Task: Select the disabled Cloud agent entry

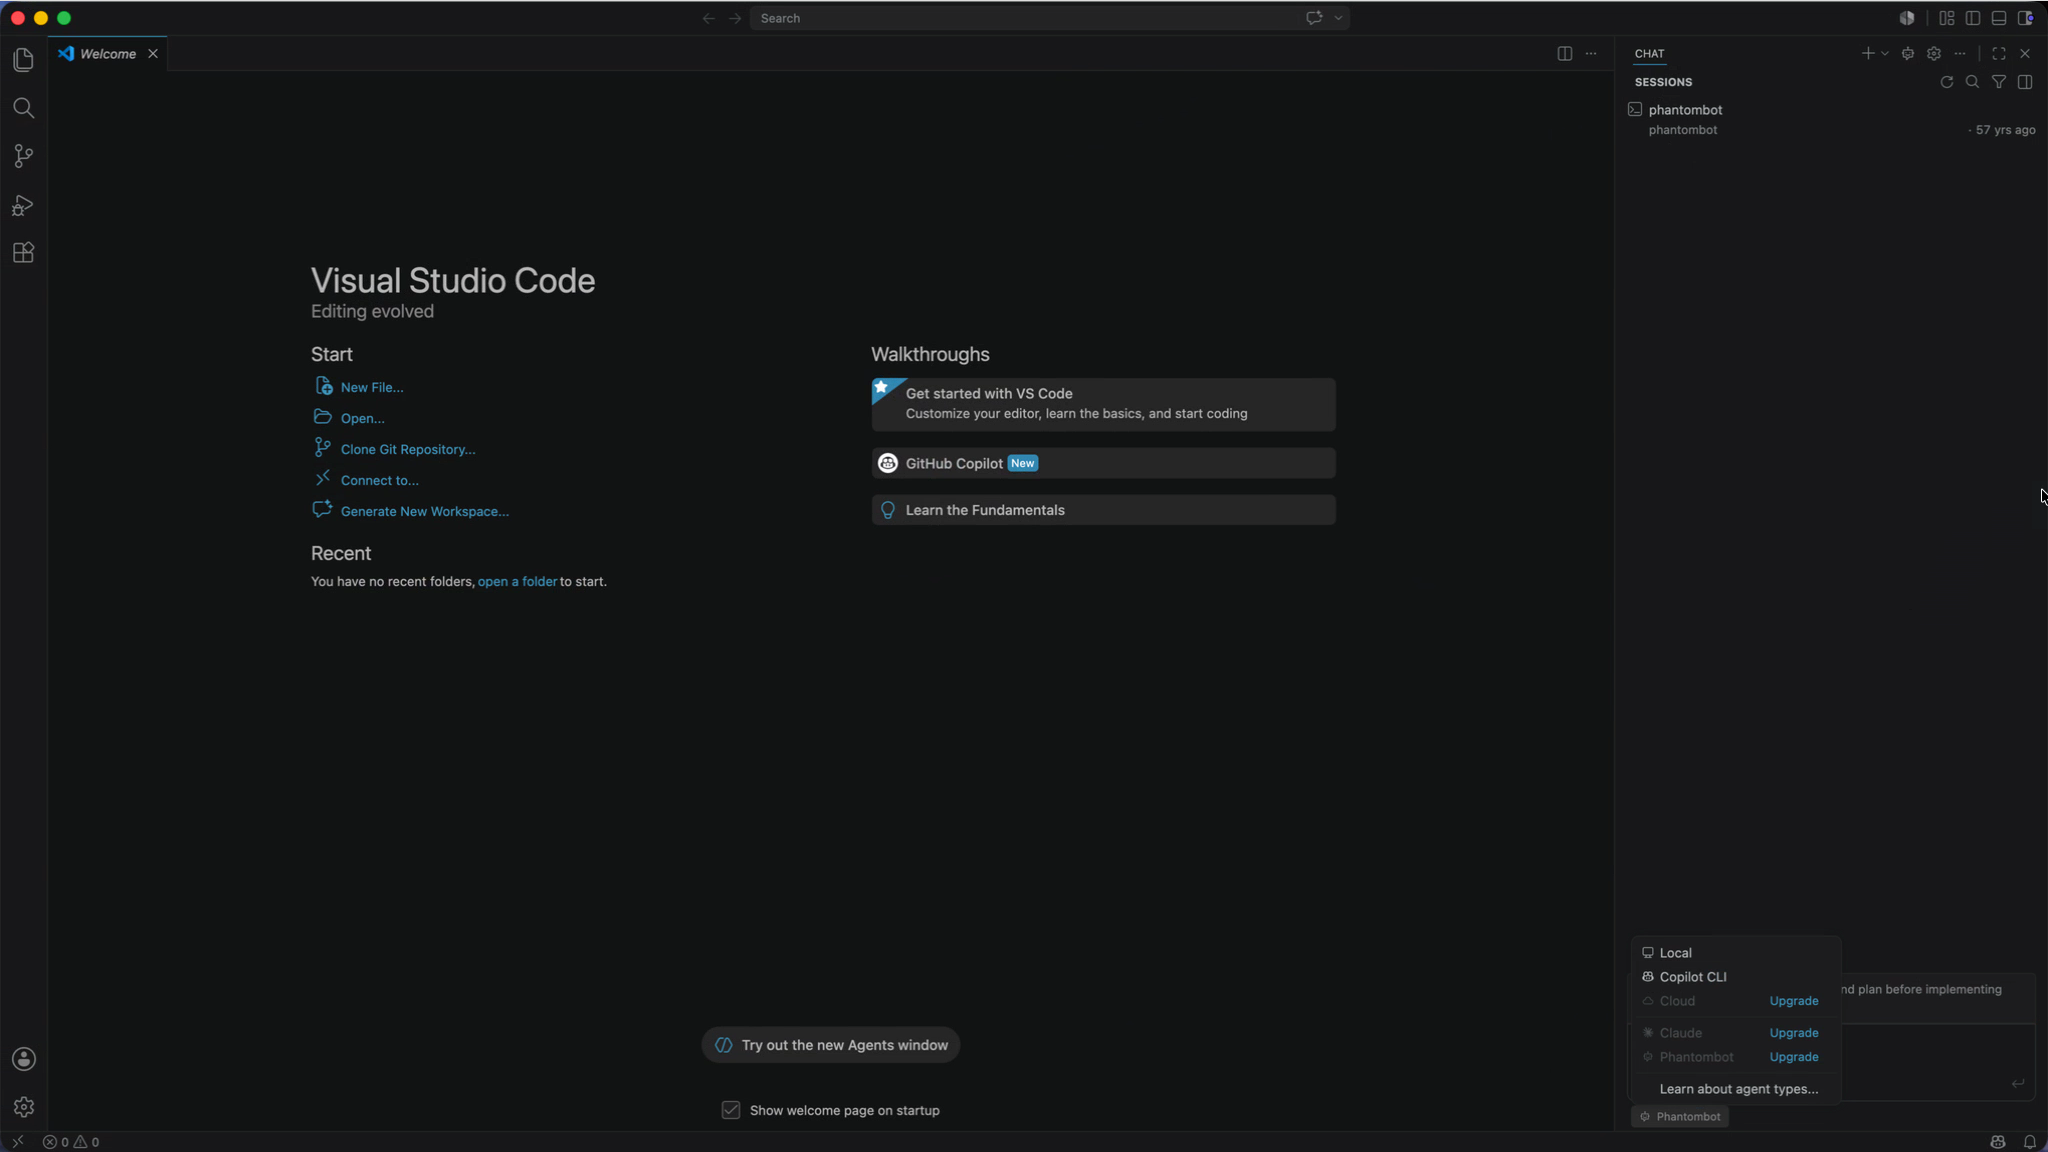Action: pos(1677,1001)
